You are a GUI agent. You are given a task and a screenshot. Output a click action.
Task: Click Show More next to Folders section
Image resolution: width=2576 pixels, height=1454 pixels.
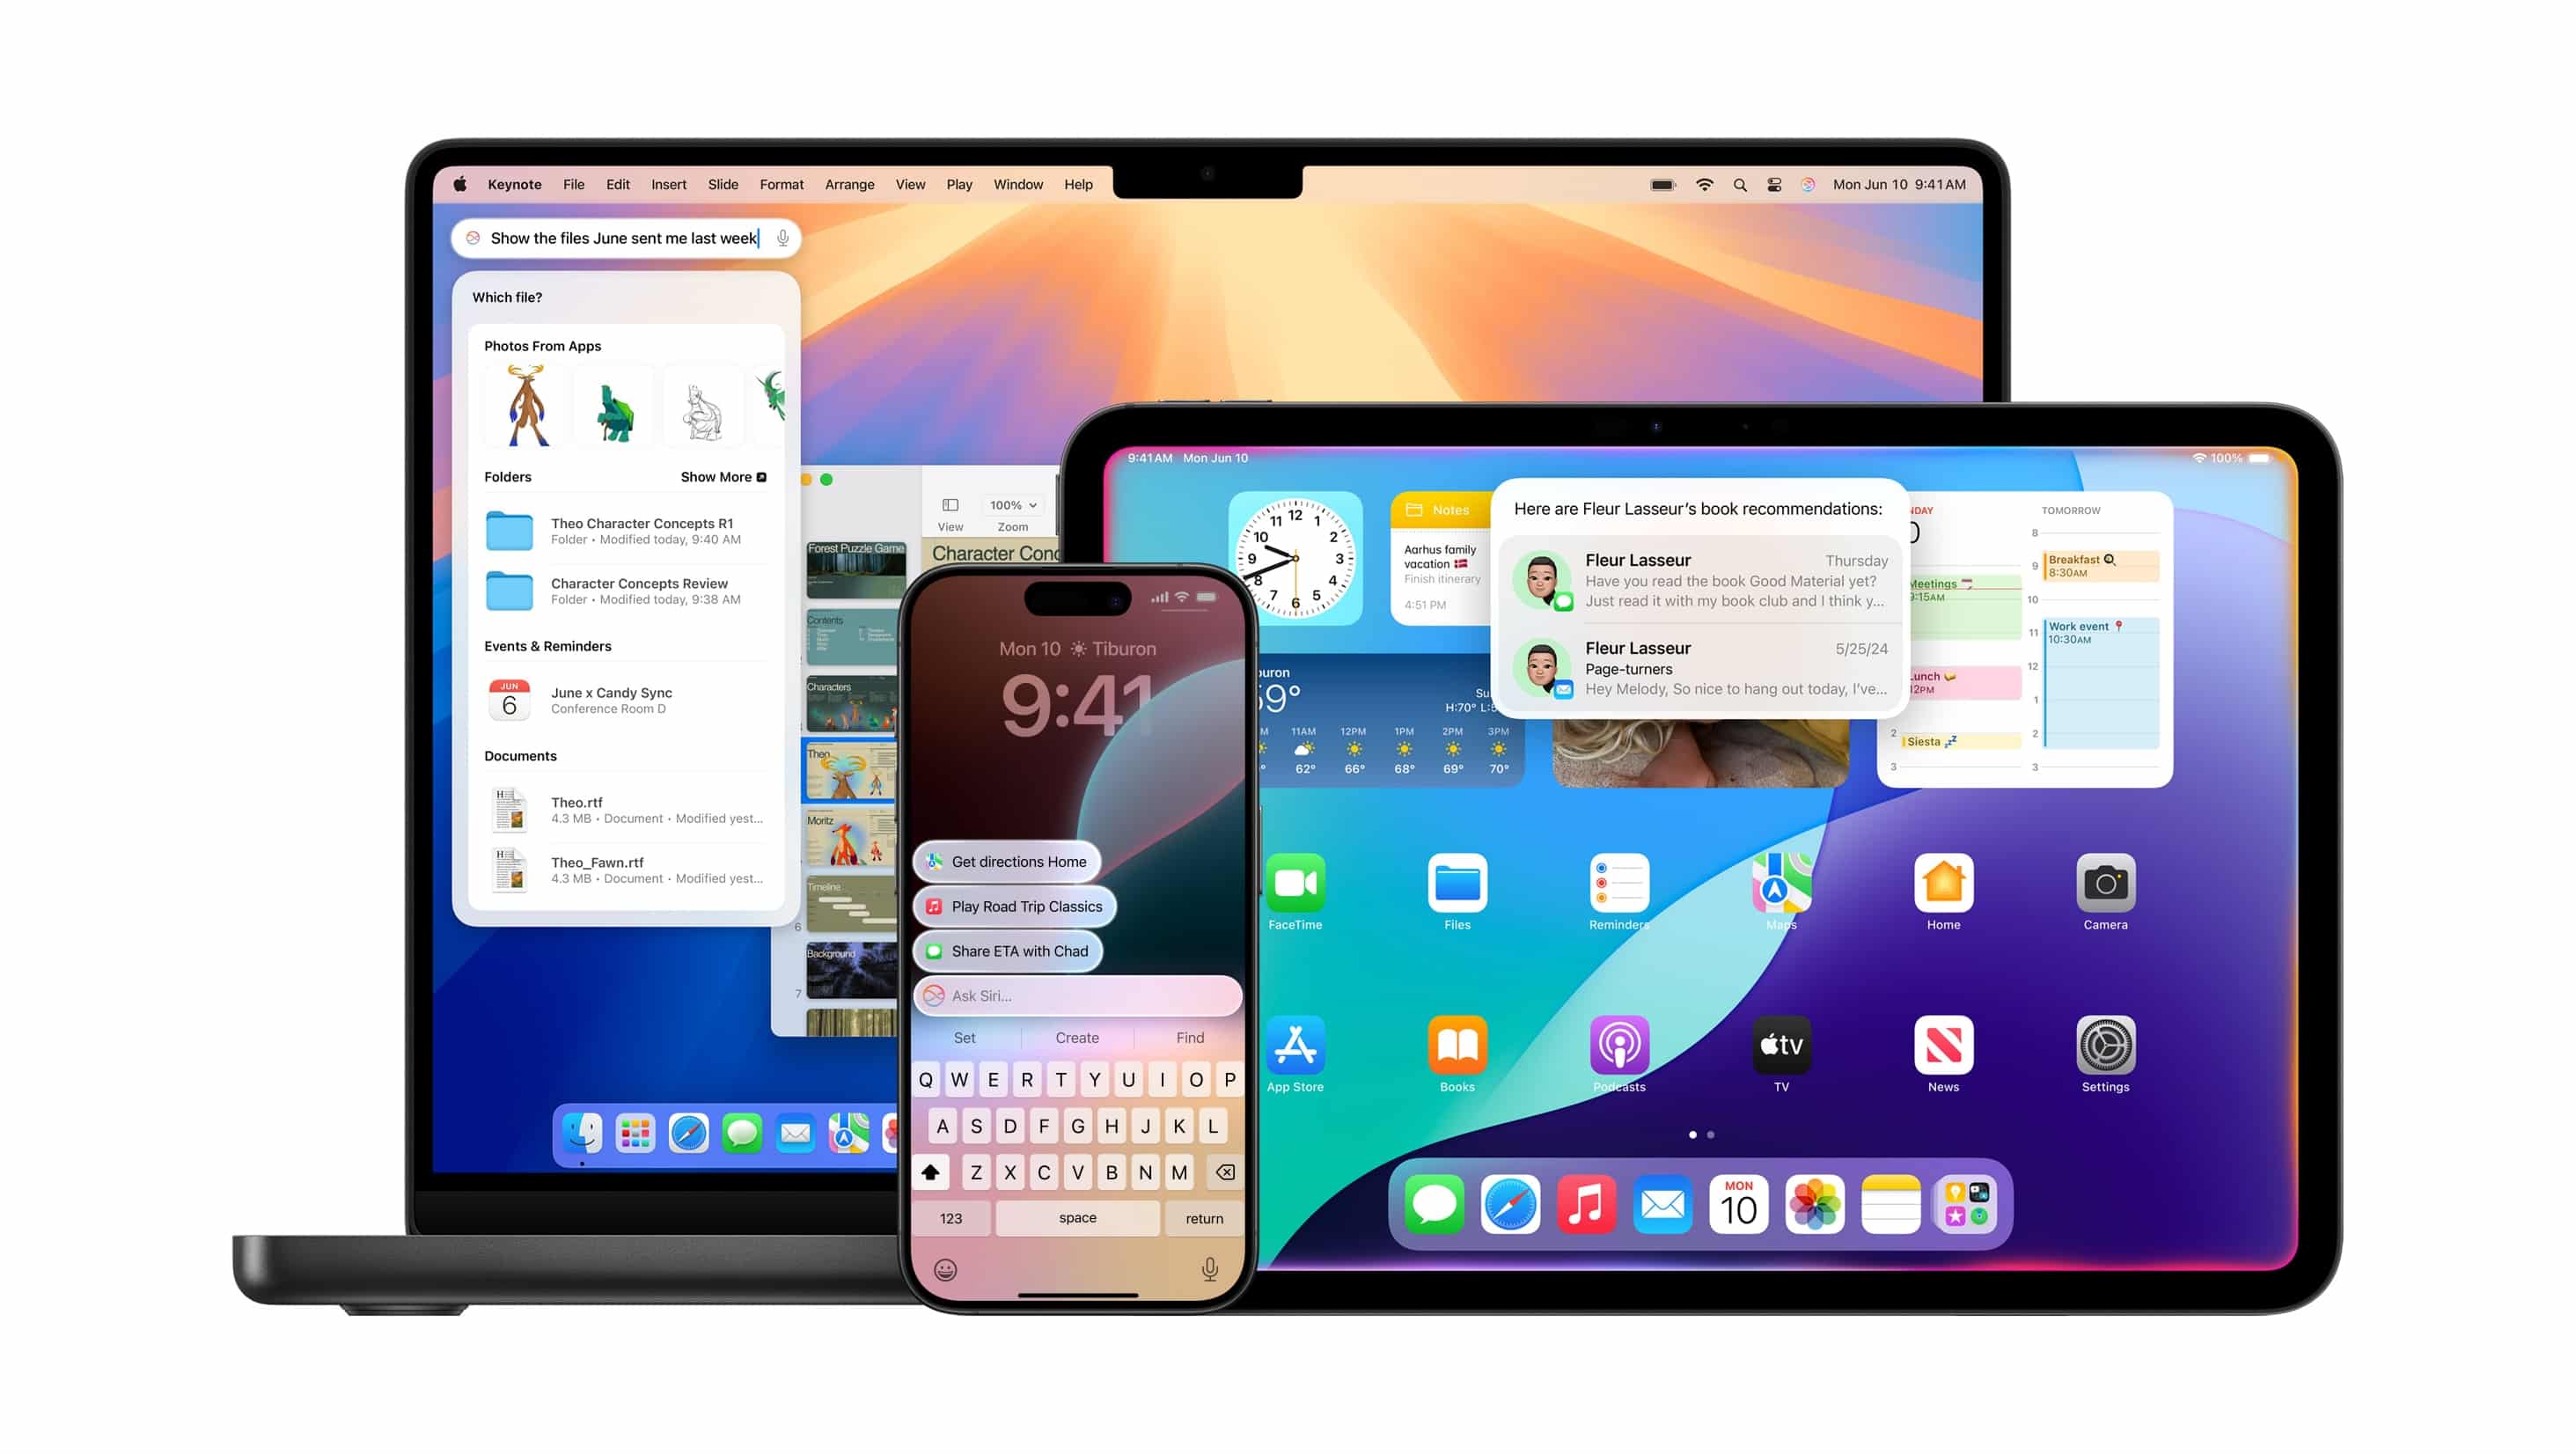(722, 474)
